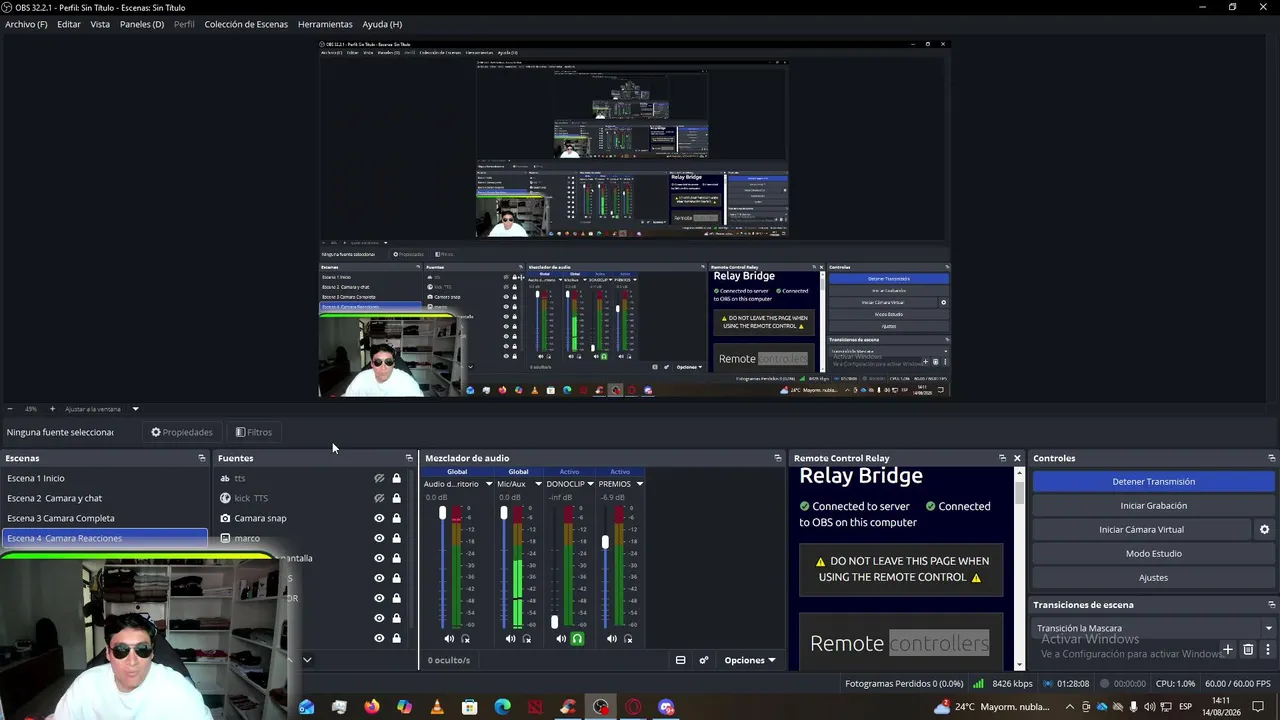
Task: Open Ajustes settings
Action: click(x=1153, y=578)
